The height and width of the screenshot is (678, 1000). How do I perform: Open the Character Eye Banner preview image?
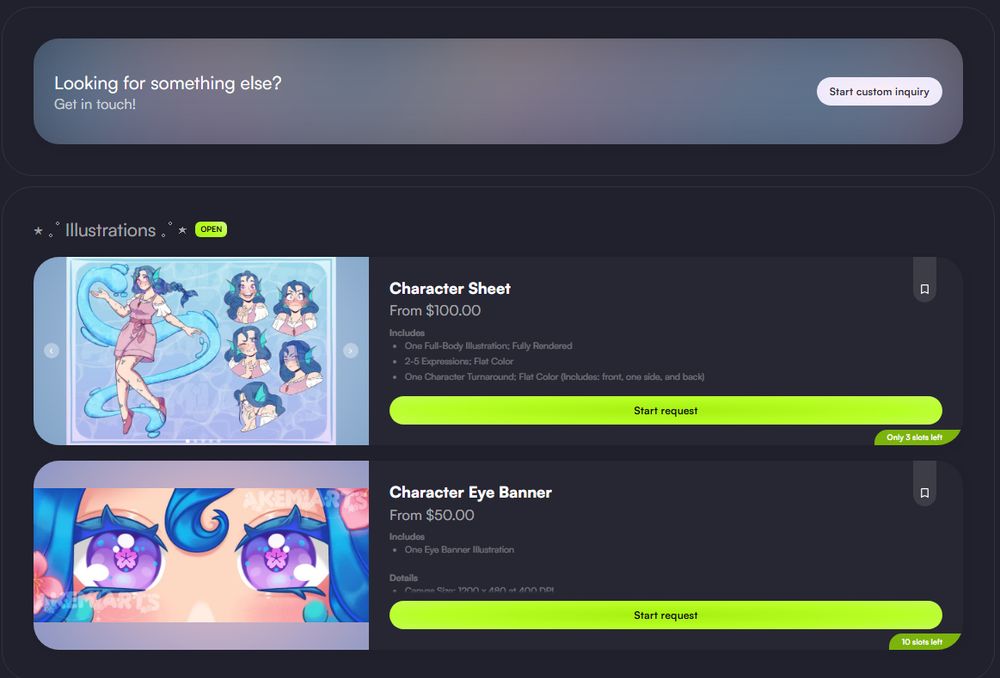(x=201, y=555)
